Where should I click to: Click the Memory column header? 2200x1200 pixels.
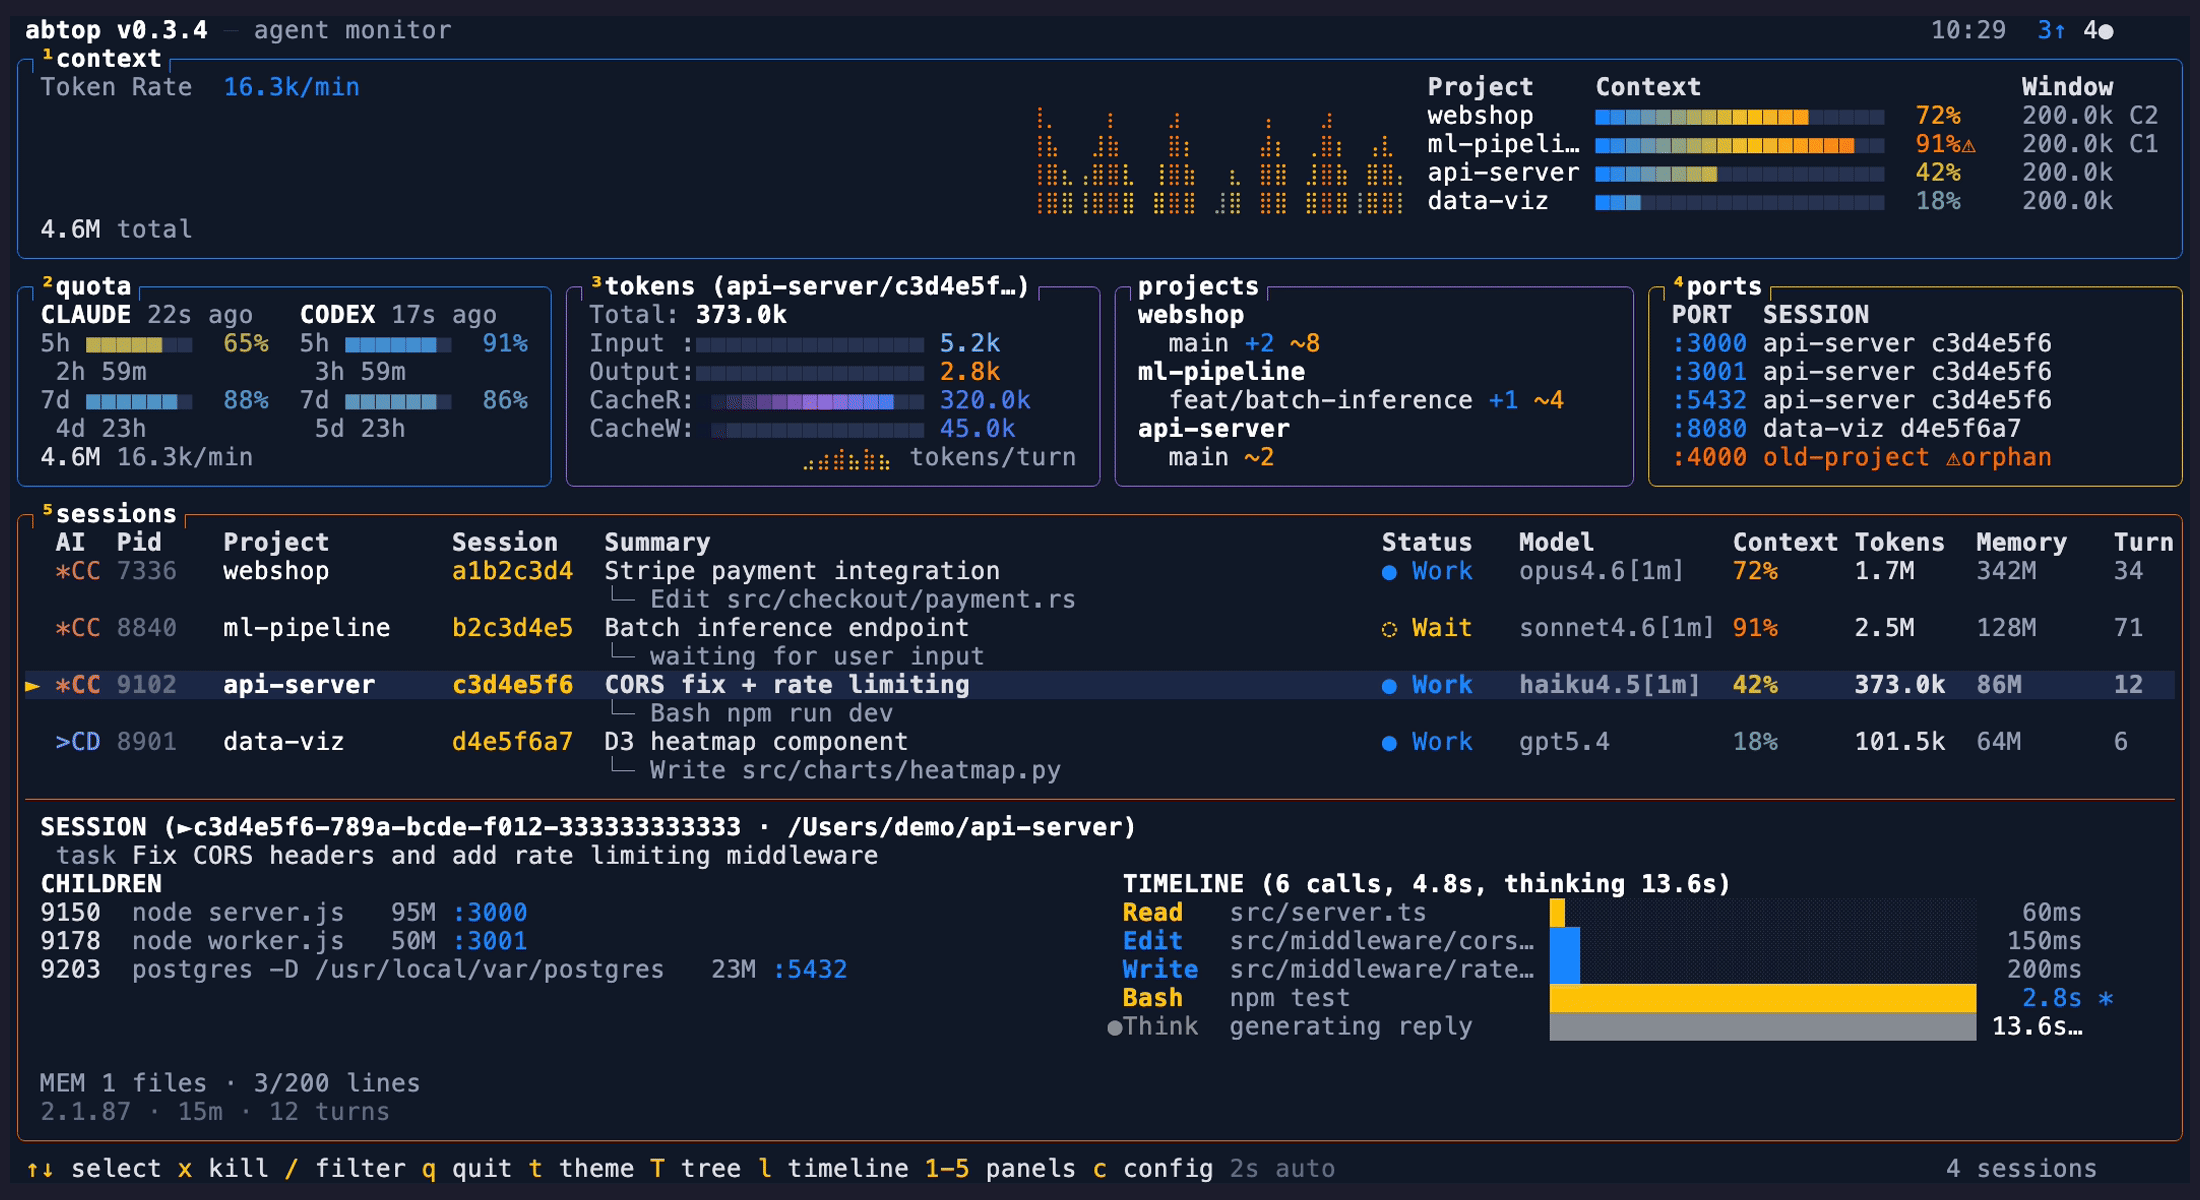(x=2021, y=542)
